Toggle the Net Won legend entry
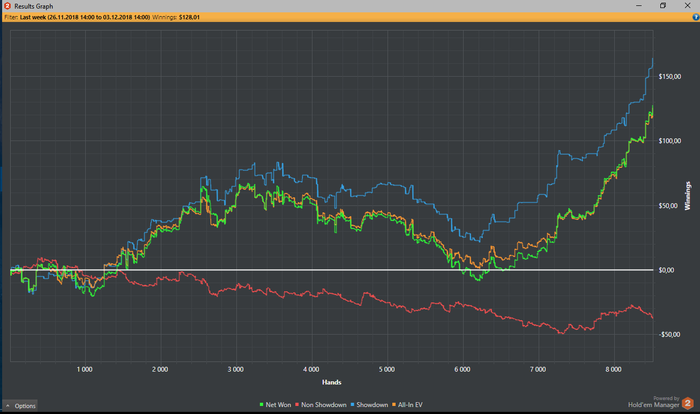 pyautogui.click(x=275, y=405)
